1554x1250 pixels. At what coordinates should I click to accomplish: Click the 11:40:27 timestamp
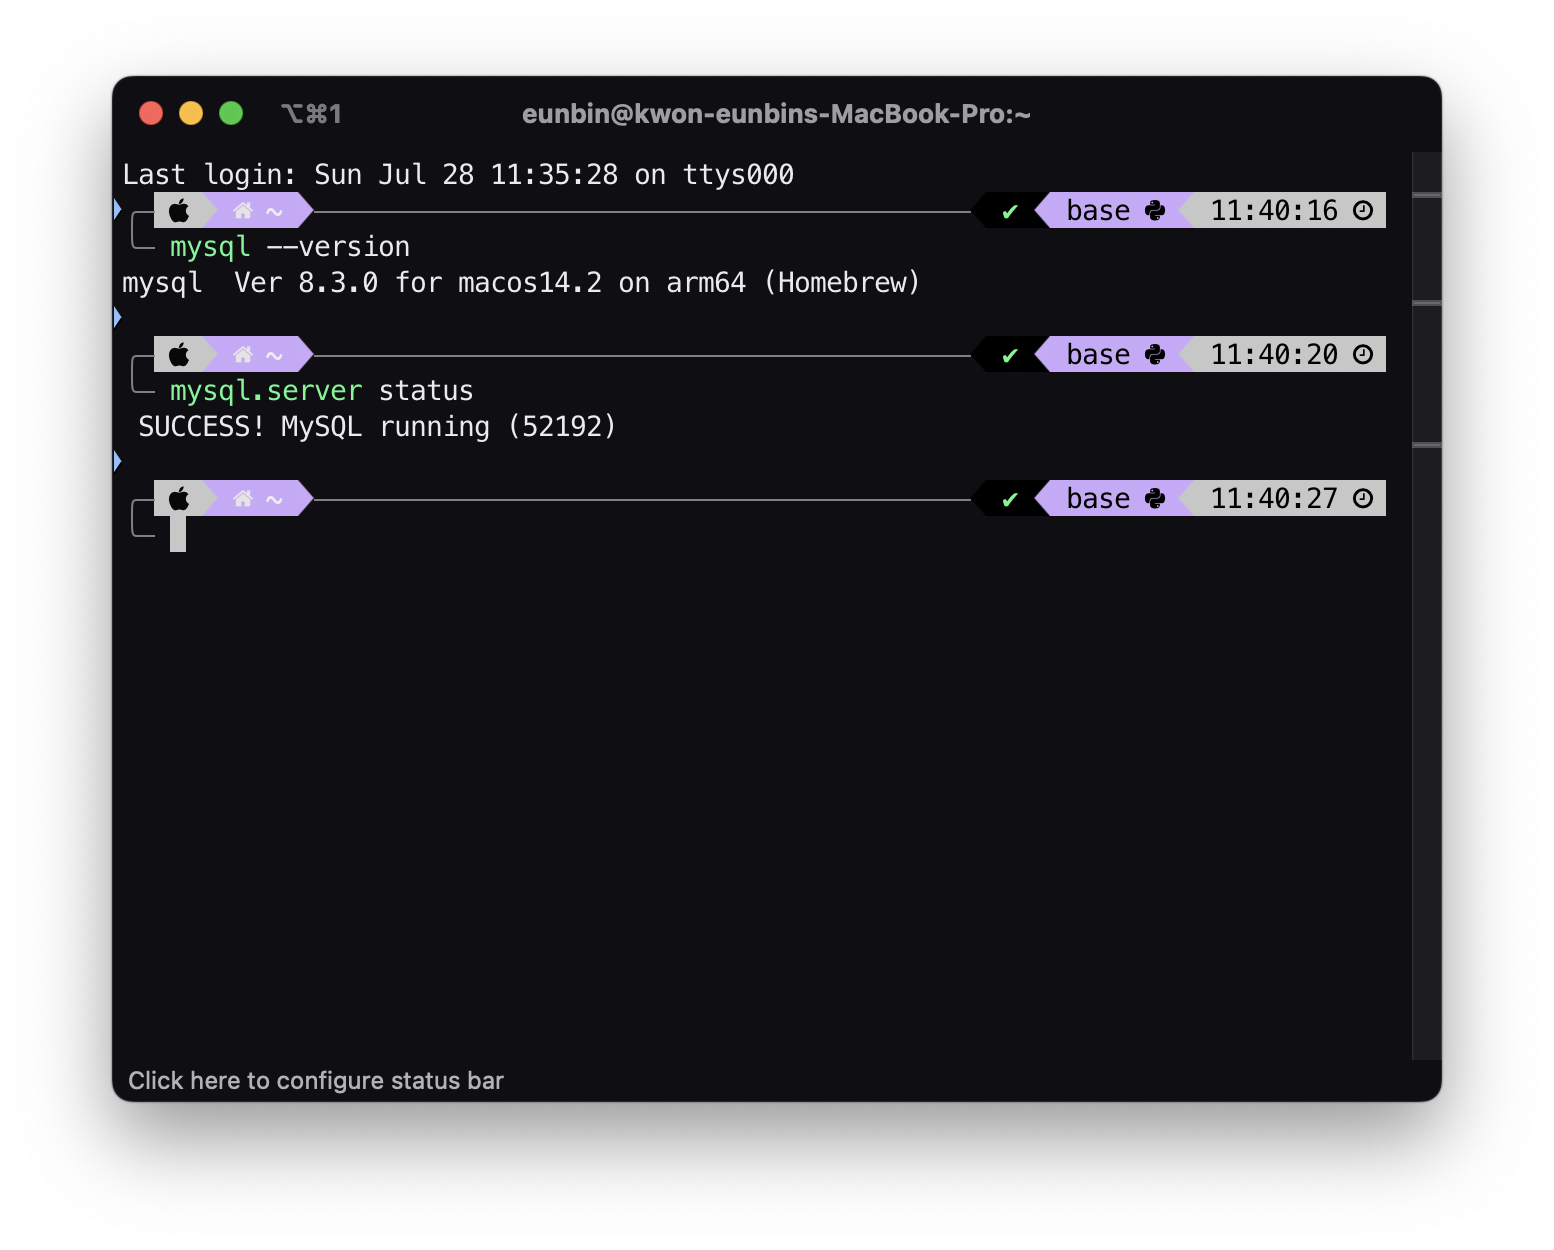click(1274, 499)
